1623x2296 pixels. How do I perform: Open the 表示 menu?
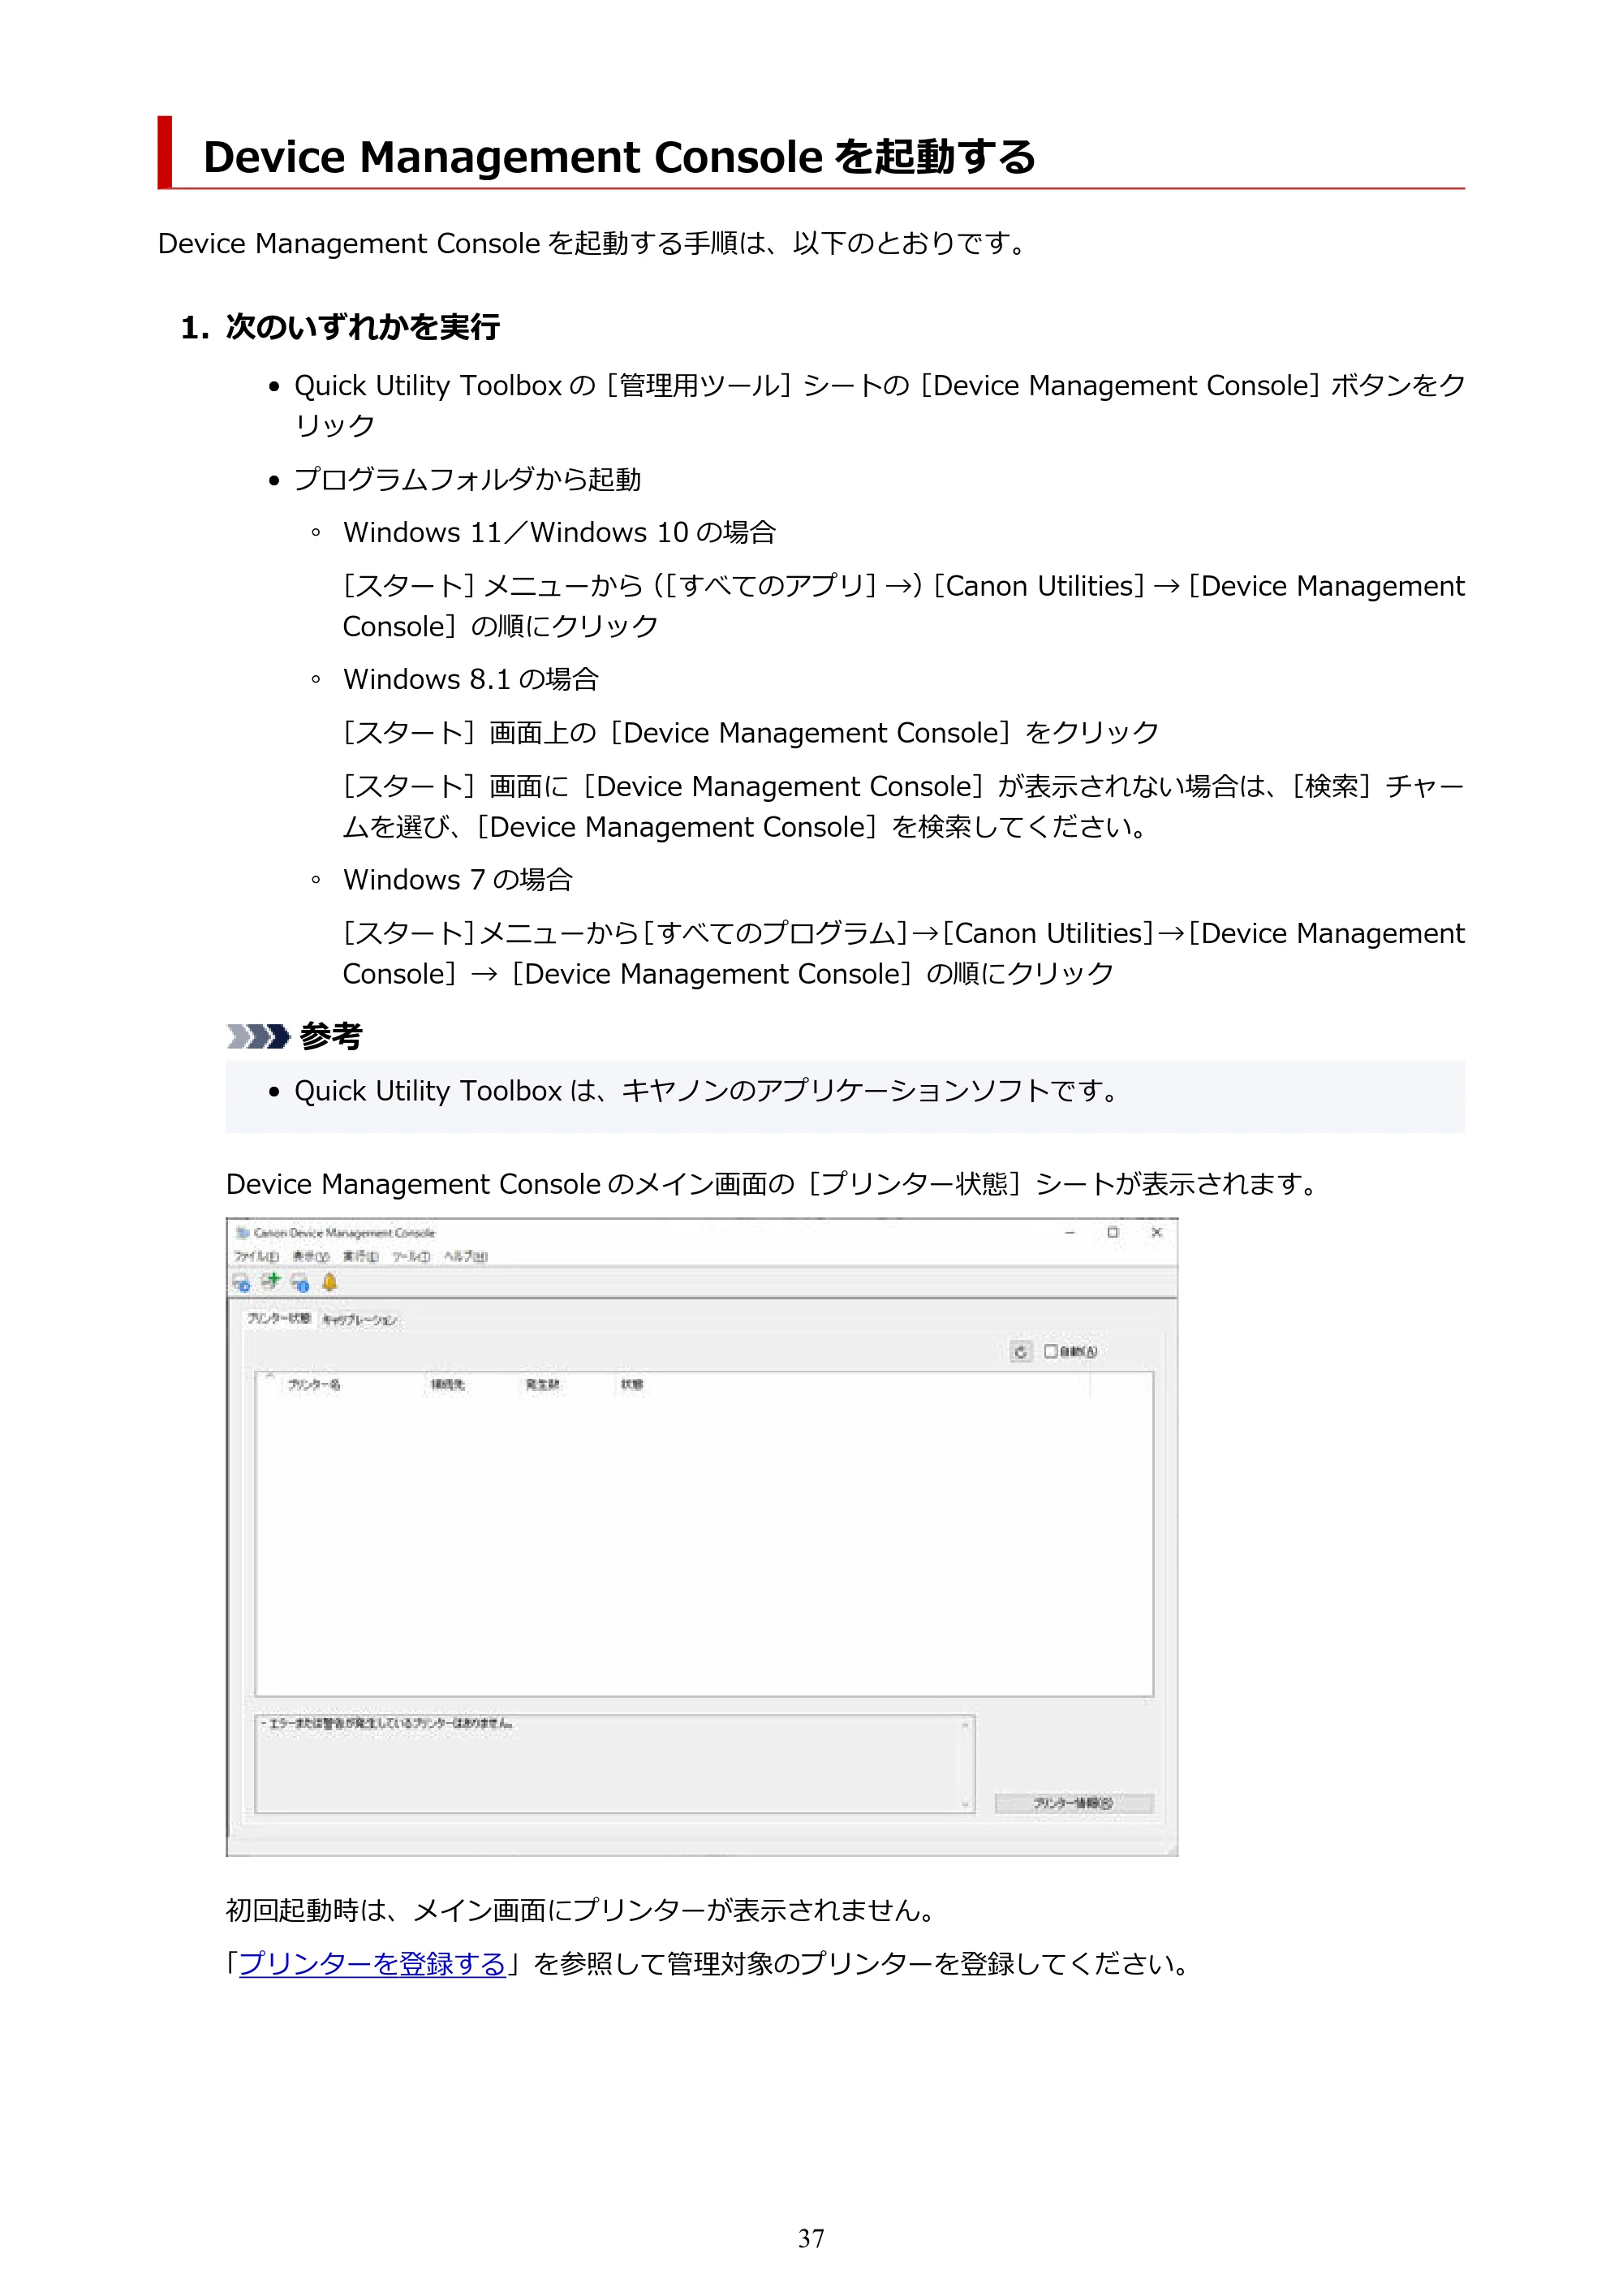tap(310, 1256)
